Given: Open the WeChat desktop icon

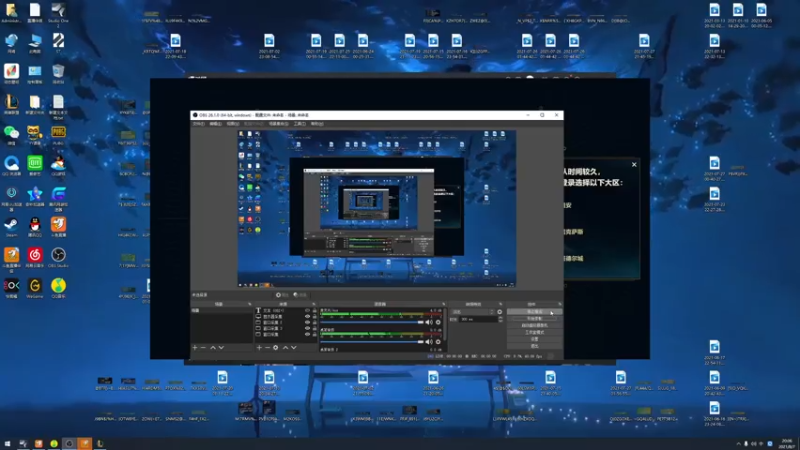Looking at the screenshot, I should point(11,135).
